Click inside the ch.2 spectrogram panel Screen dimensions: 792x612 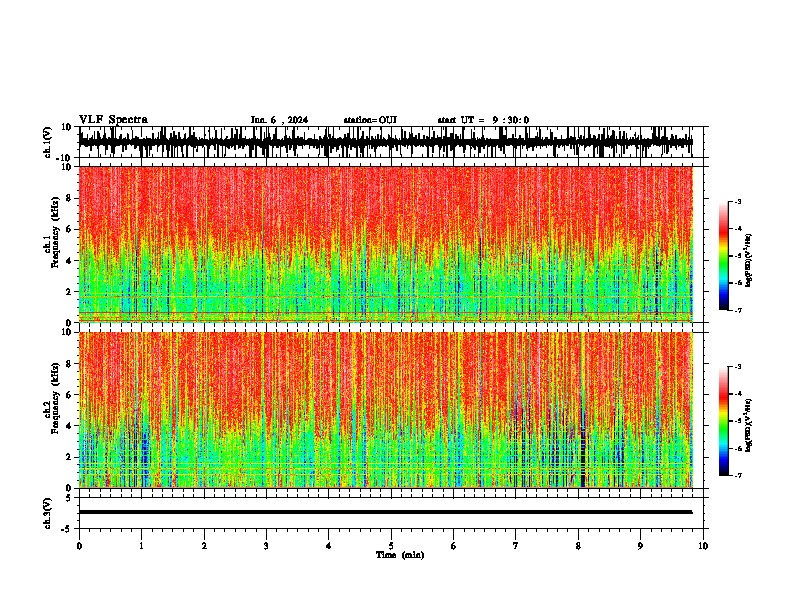386,410
